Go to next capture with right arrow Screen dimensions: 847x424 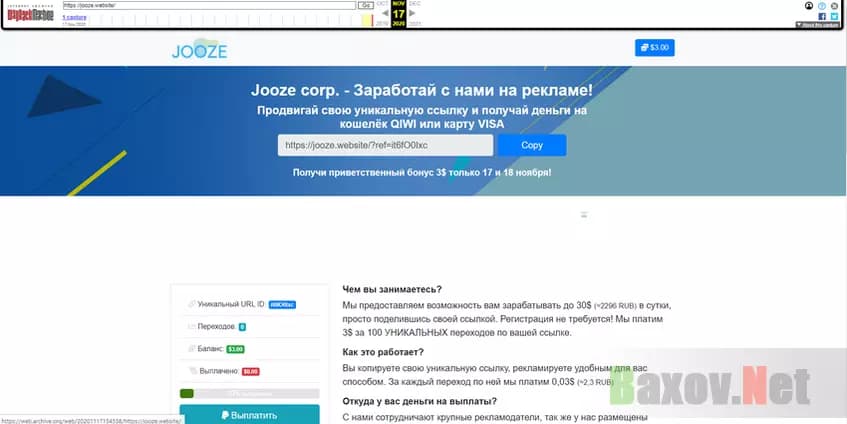click(x=412, y=13)
